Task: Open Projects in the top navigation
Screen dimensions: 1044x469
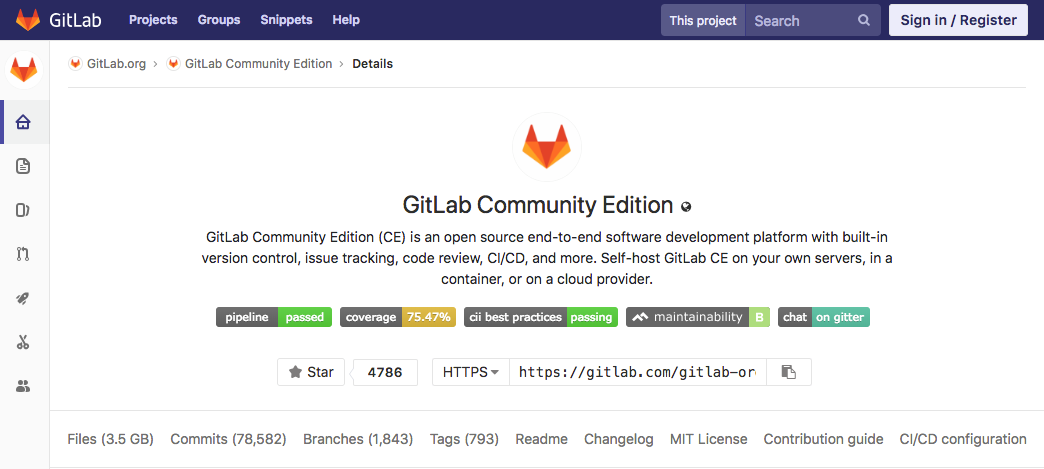Action: click(x=153, y=20)
